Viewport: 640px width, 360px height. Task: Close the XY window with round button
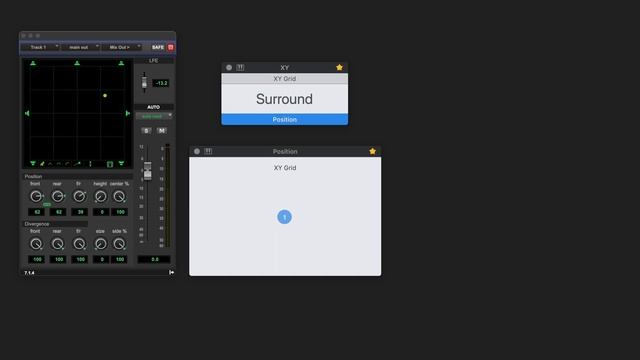coord(229,67)
